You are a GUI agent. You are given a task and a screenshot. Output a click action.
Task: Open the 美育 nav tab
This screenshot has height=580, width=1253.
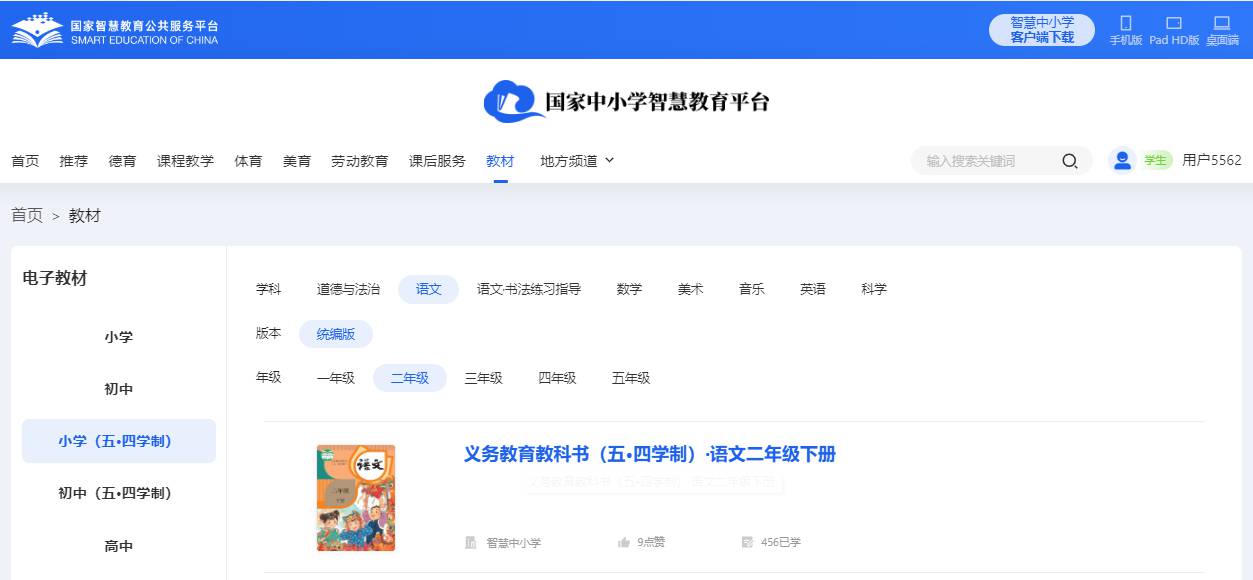tap(297, 161)
